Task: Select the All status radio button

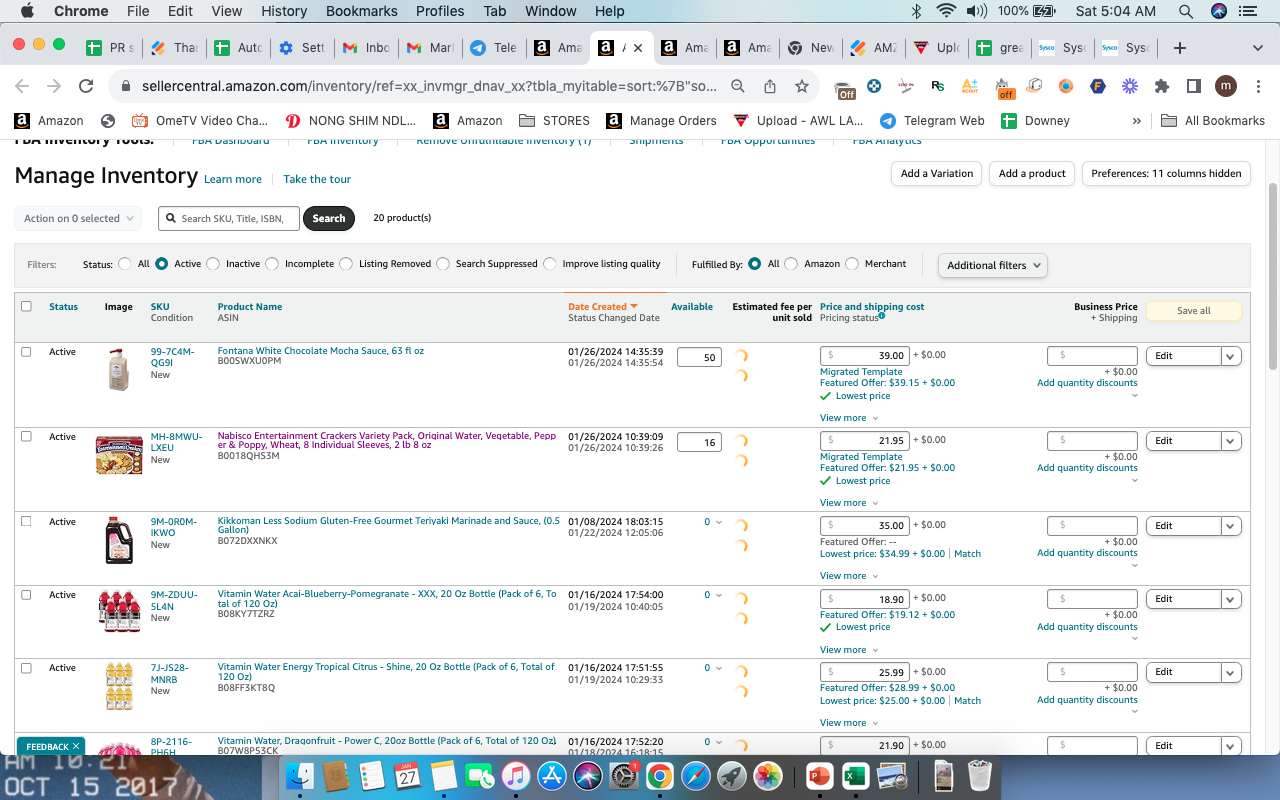Action: [x=125, y=264]
